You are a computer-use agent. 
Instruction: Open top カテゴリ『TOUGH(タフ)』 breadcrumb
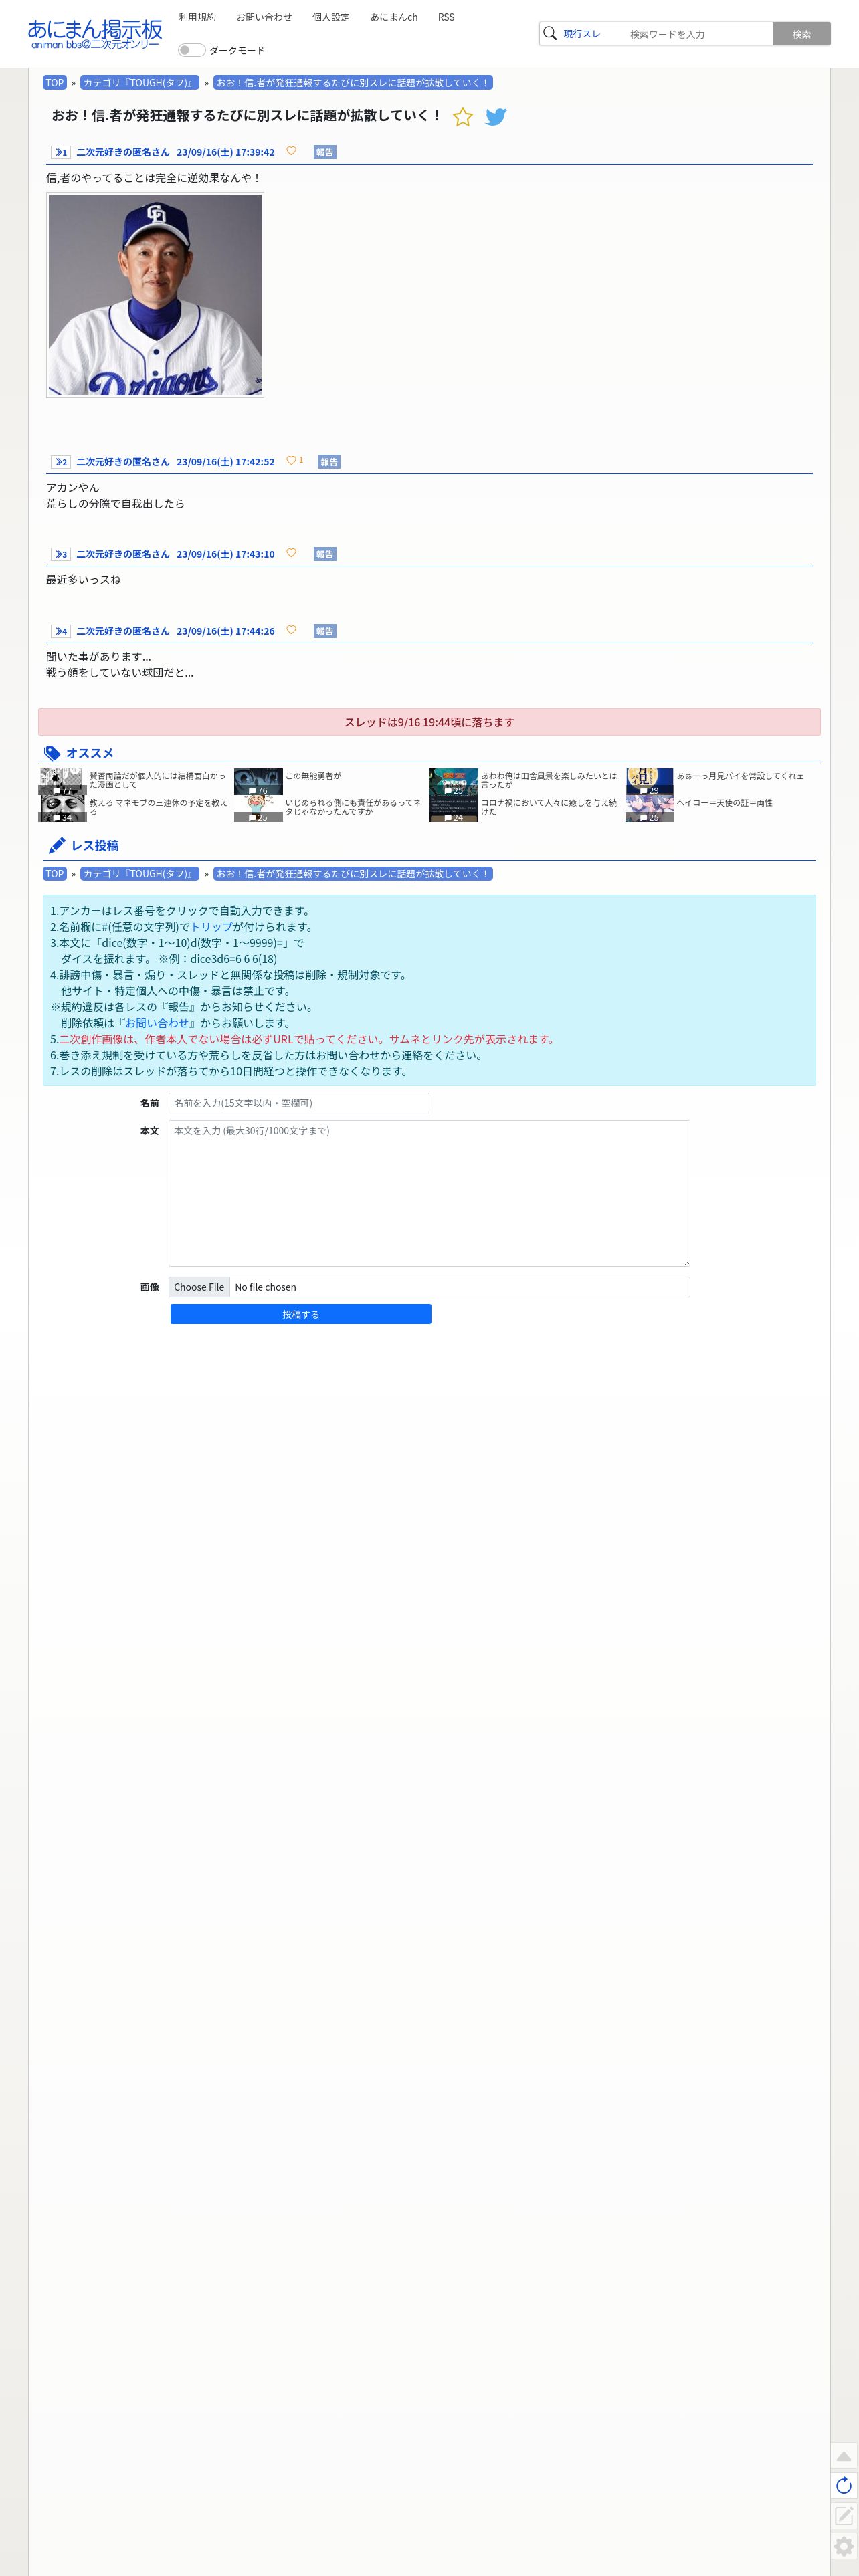pos(139,83)
